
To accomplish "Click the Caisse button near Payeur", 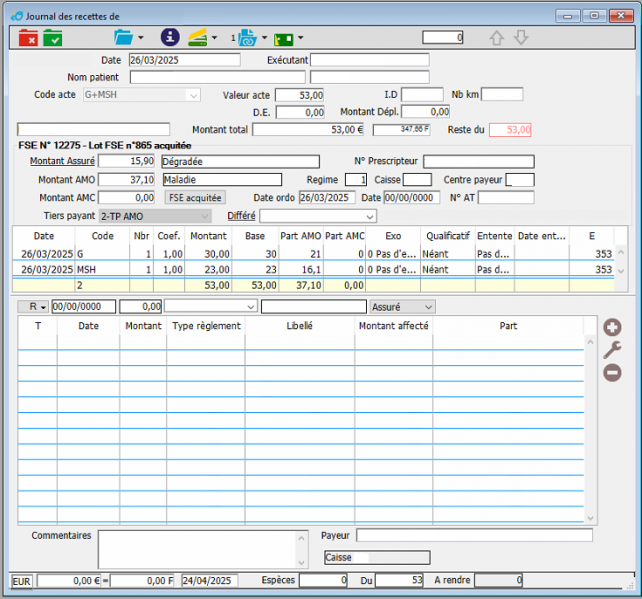I will pyautogui.click(x=376, y=558).
